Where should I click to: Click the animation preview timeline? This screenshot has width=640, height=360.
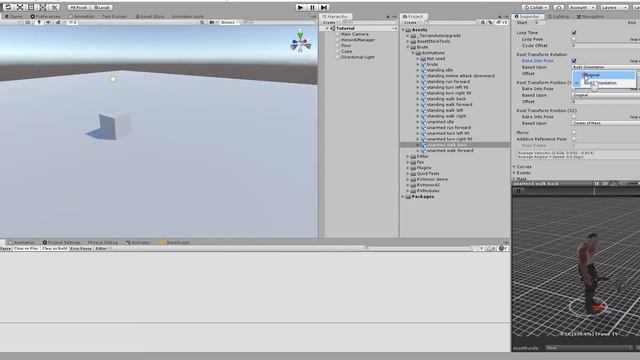click(583, 191)
